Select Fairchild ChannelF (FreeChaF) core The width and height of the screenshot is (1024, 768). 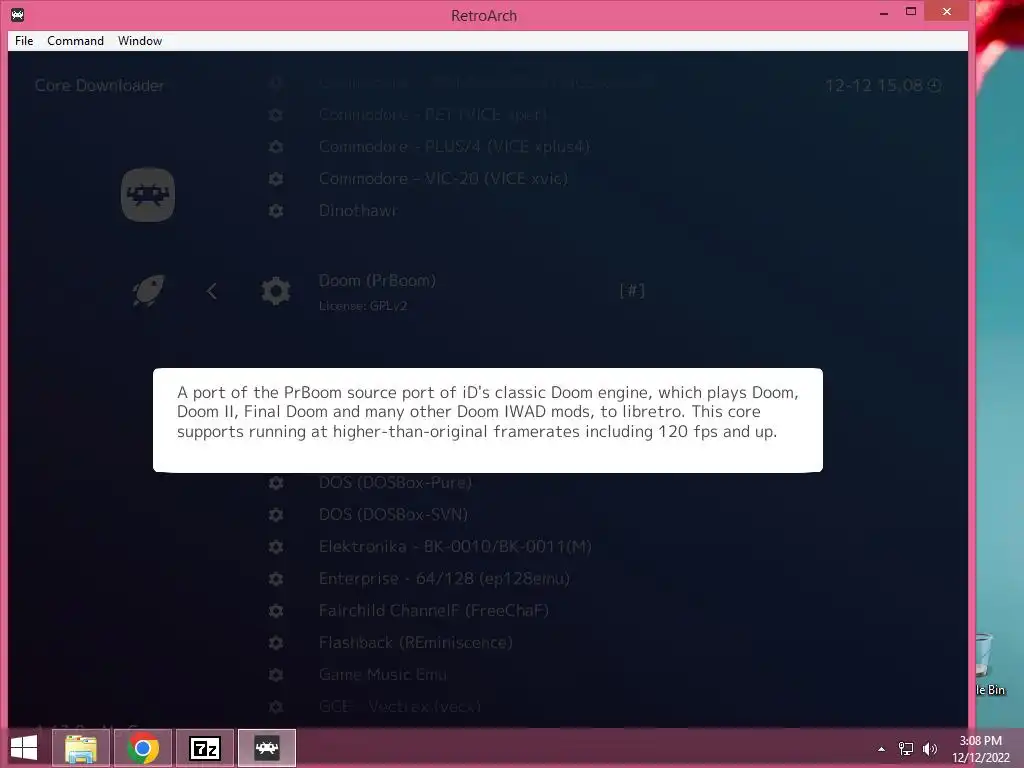coord(434,611)
